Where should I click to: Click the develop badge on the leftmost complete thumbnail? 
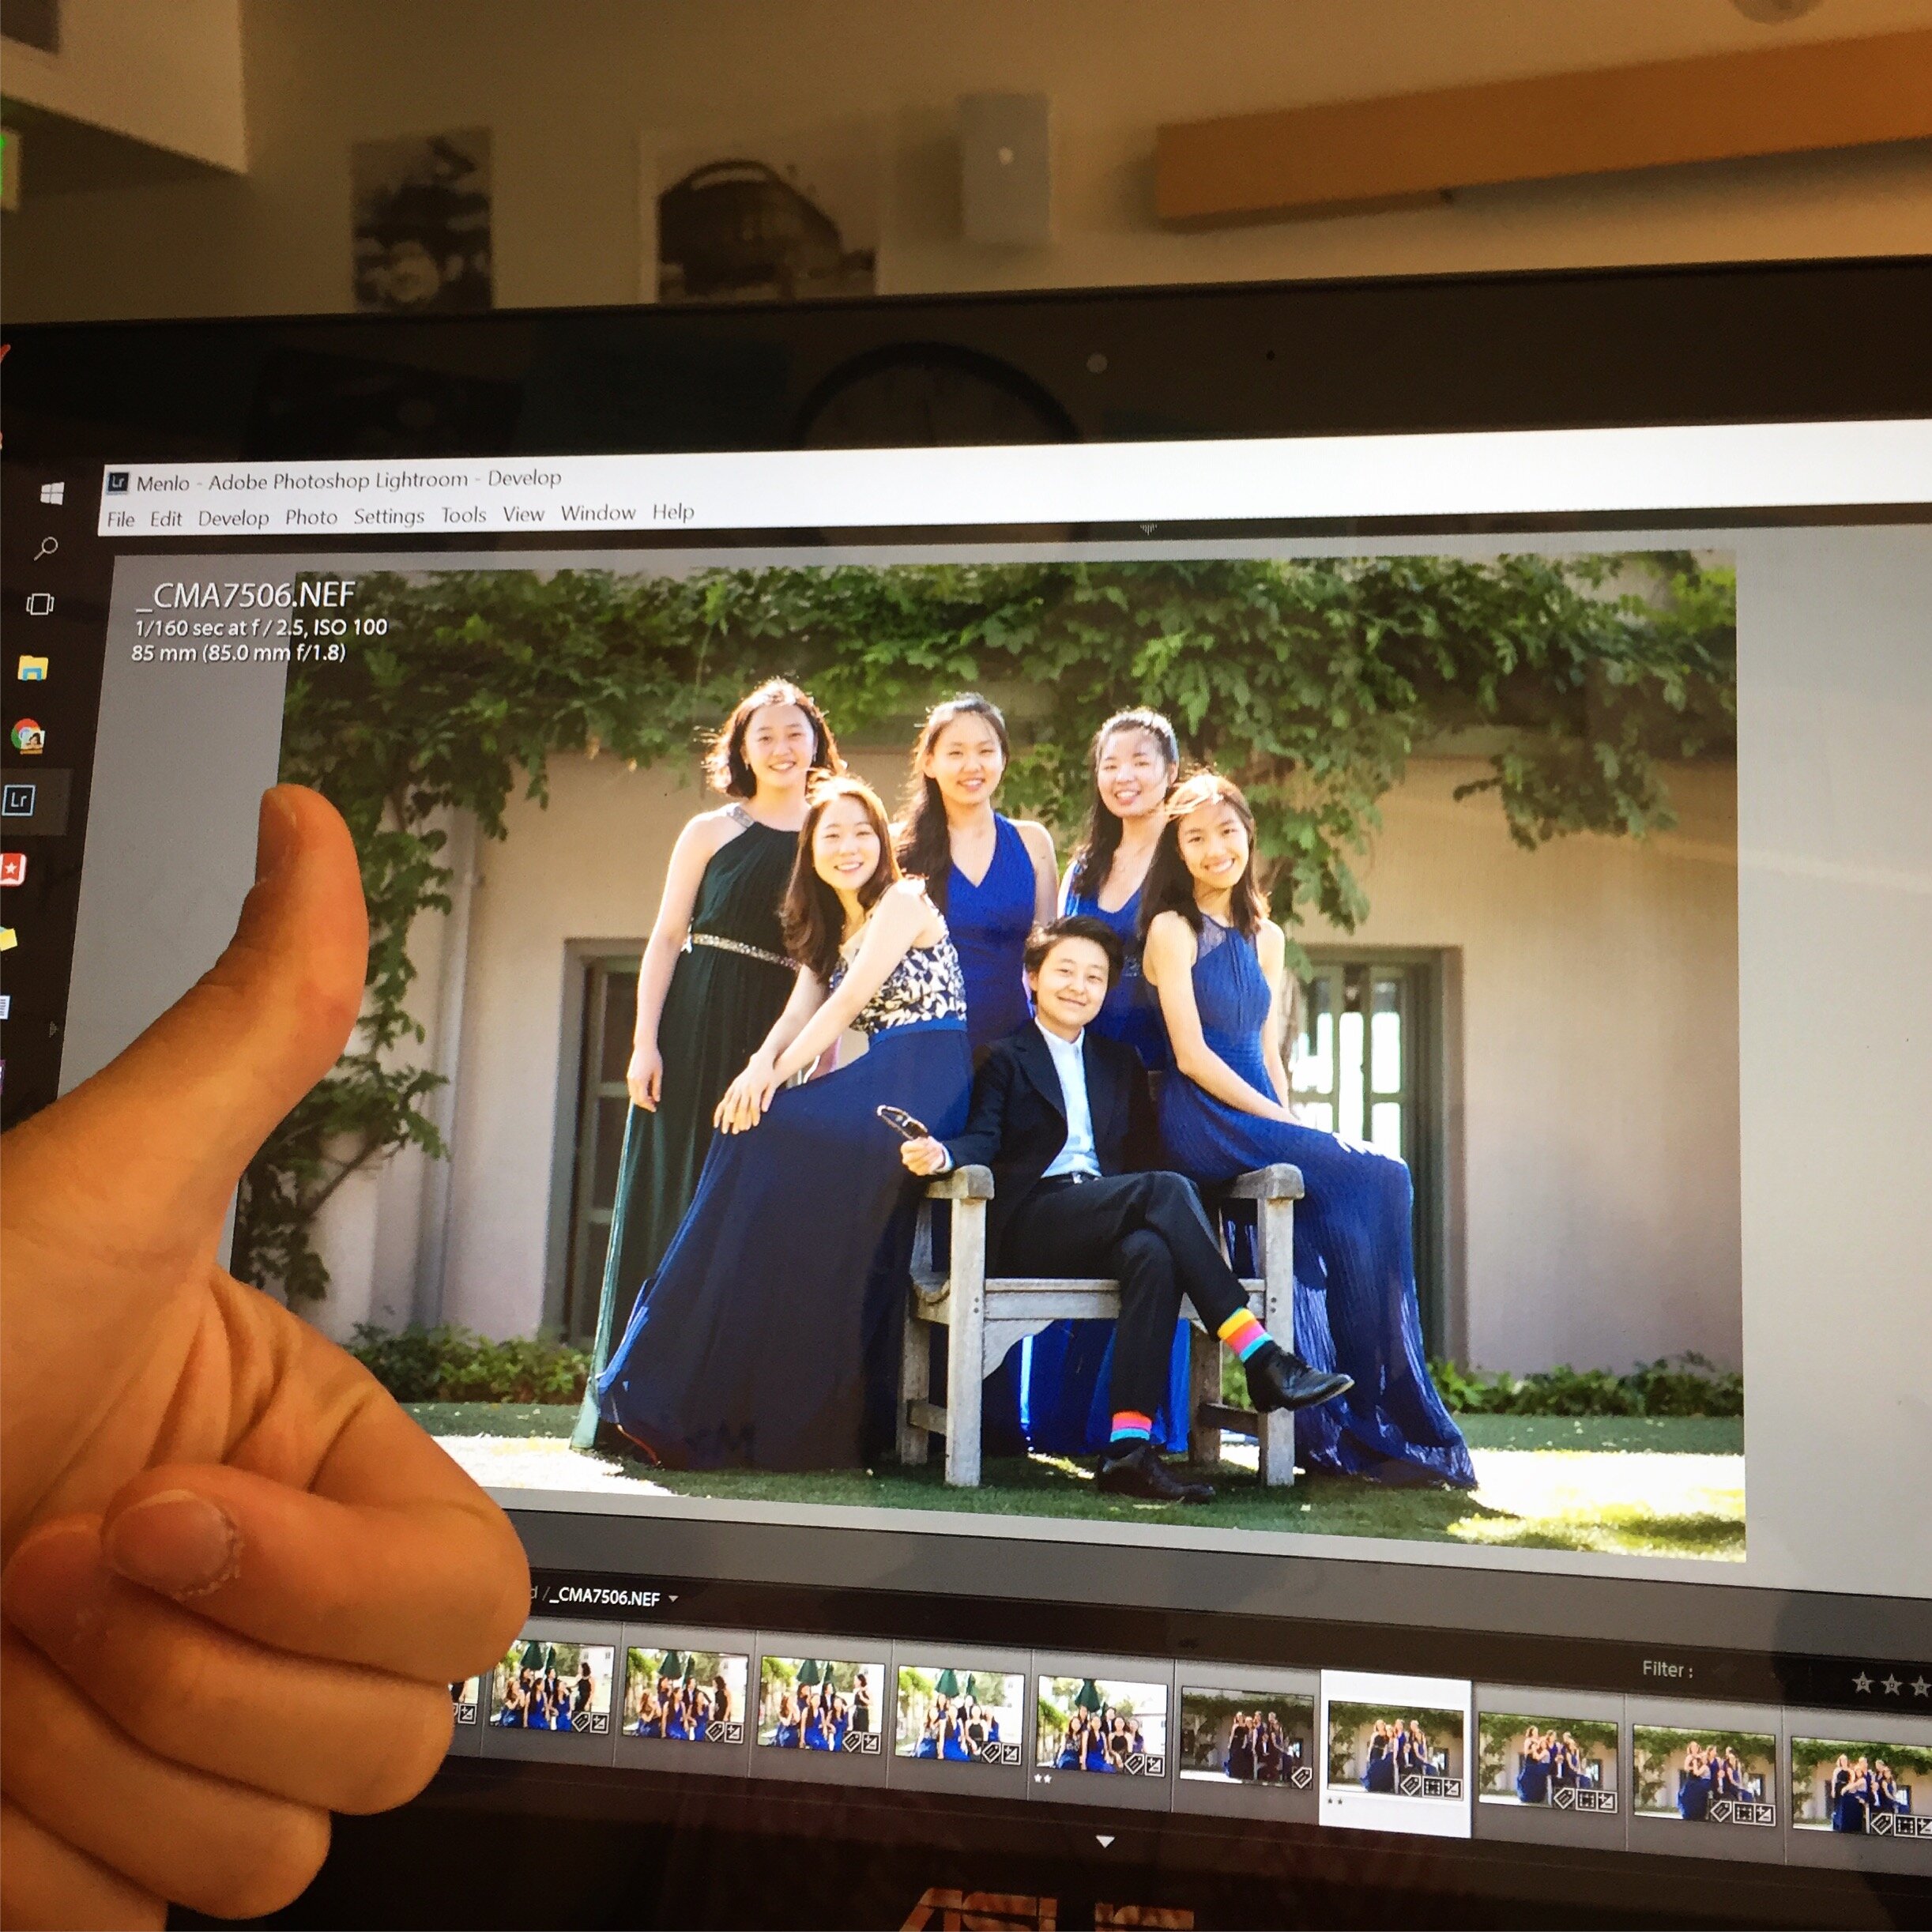click(x=600, y=1723)
